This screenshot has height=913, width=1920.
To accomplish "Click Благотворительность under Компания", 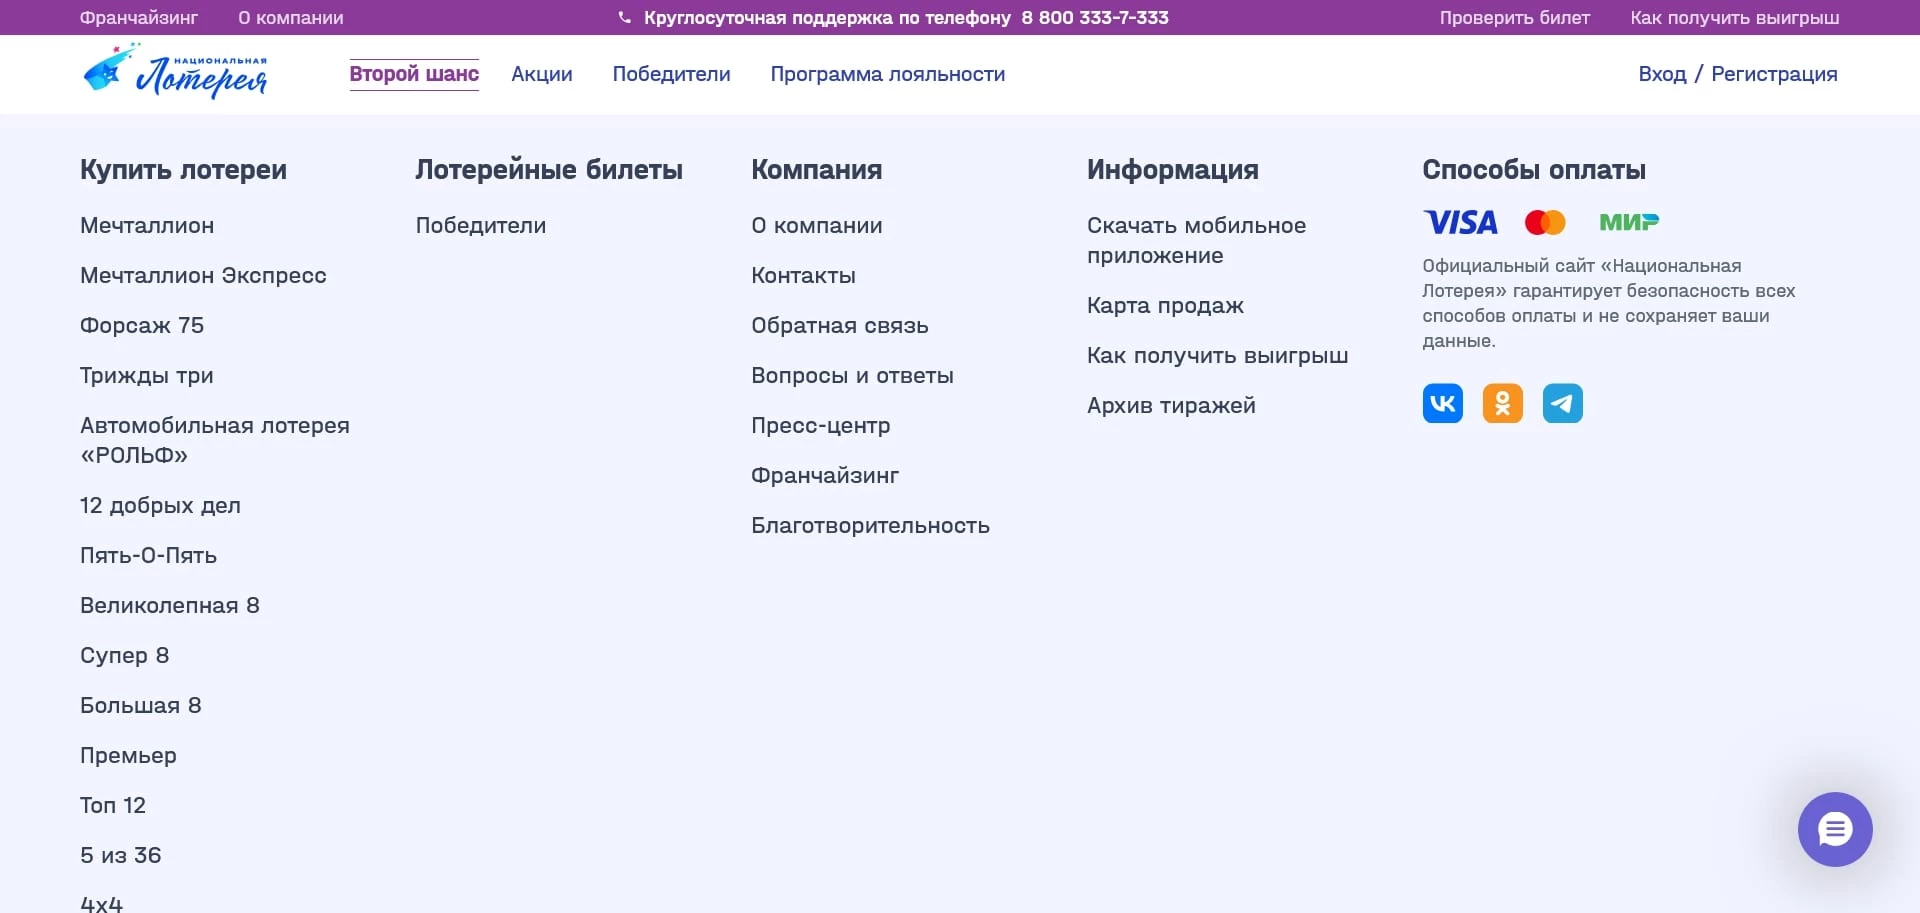I will pos(871,524).
